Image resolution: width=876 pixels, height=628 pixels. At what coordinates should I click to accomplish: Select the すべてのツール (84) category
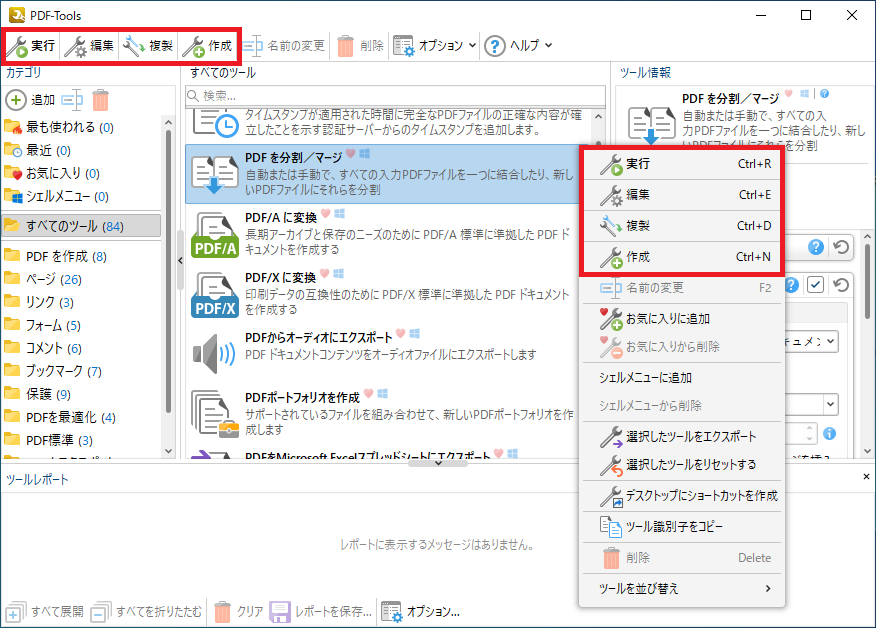81,226
